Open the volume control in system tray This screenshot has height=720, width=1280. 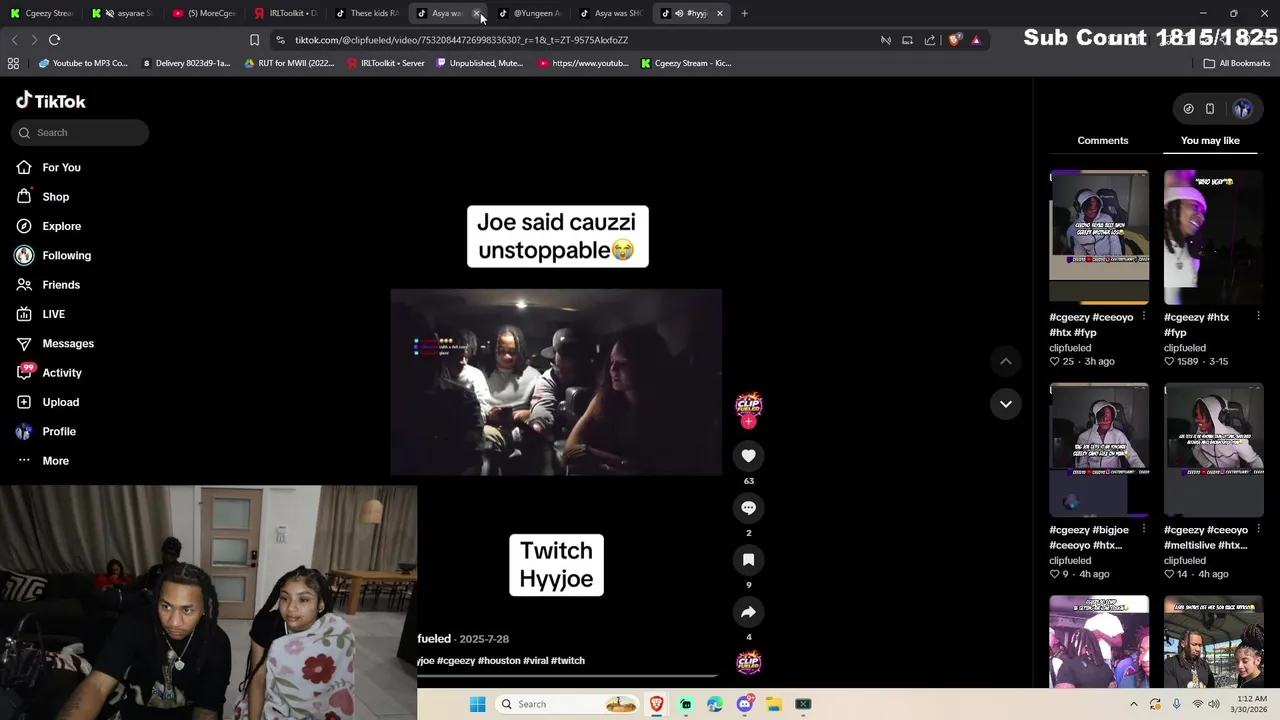tap(1214, 704)
